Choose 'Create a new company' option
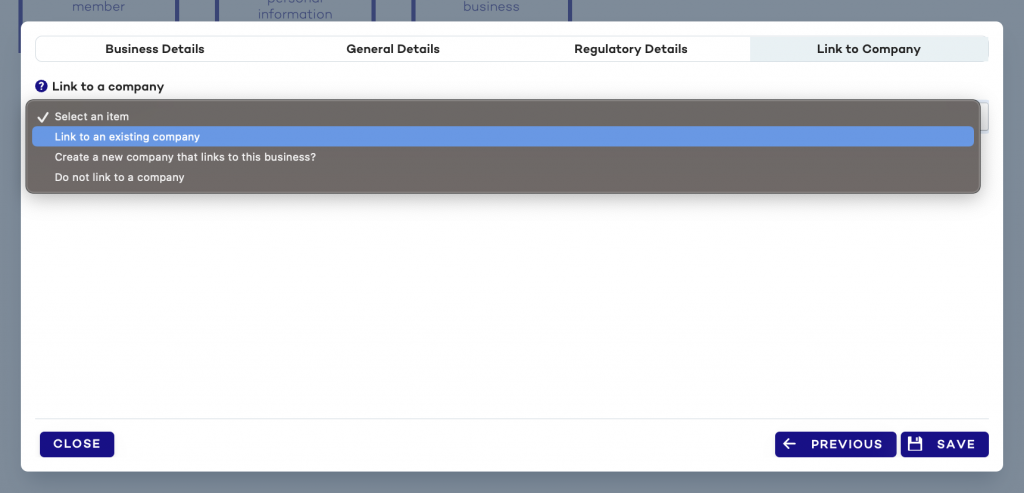 point(503,157)
